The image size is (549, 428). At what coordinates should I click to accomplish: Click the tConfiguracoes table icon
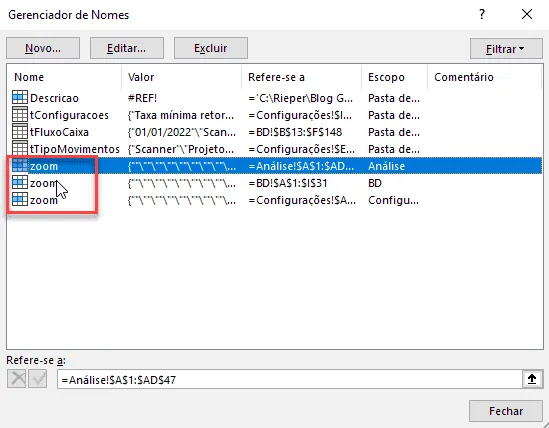(x=20, y=114)
